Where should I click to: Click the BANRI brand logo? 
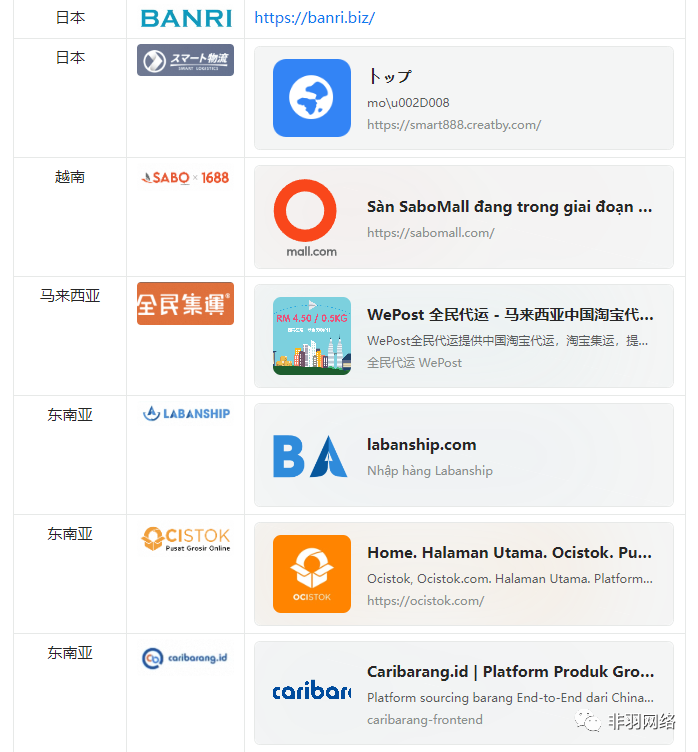click(186, 18)
